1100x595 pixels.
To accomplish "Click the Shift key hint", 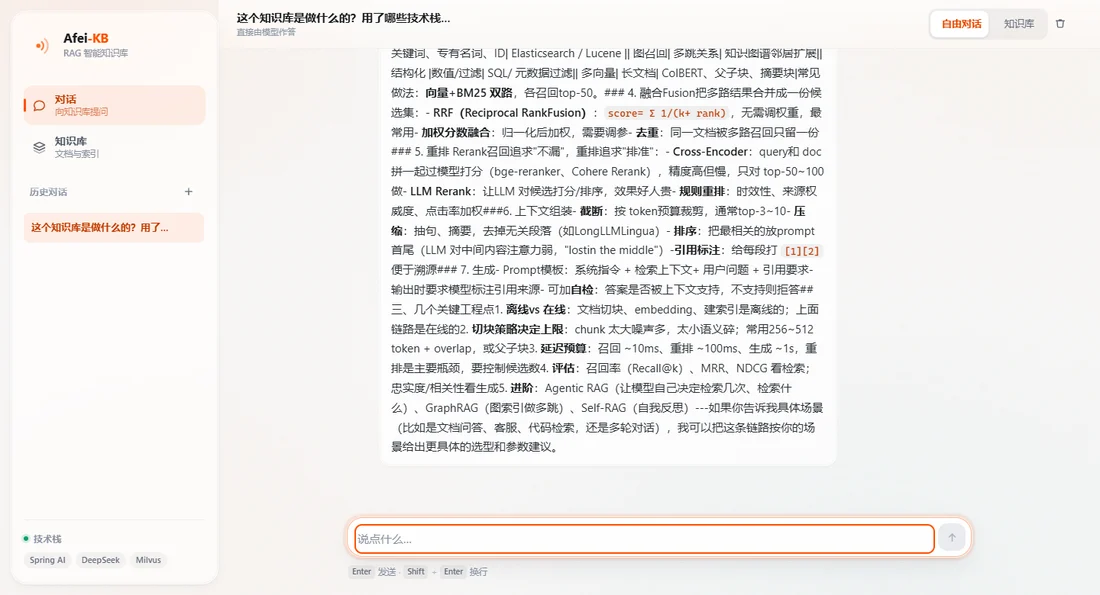I will coord(416,572).
